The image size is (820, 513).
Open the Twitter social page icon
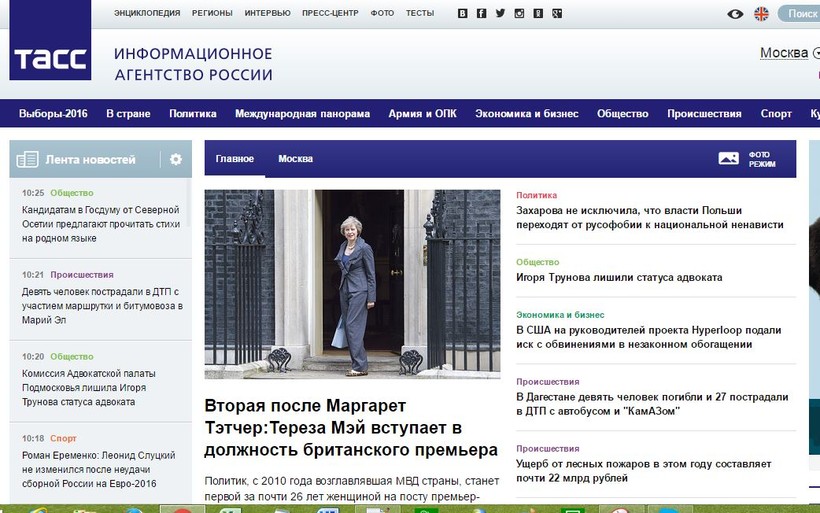click(x=500, y=13)
